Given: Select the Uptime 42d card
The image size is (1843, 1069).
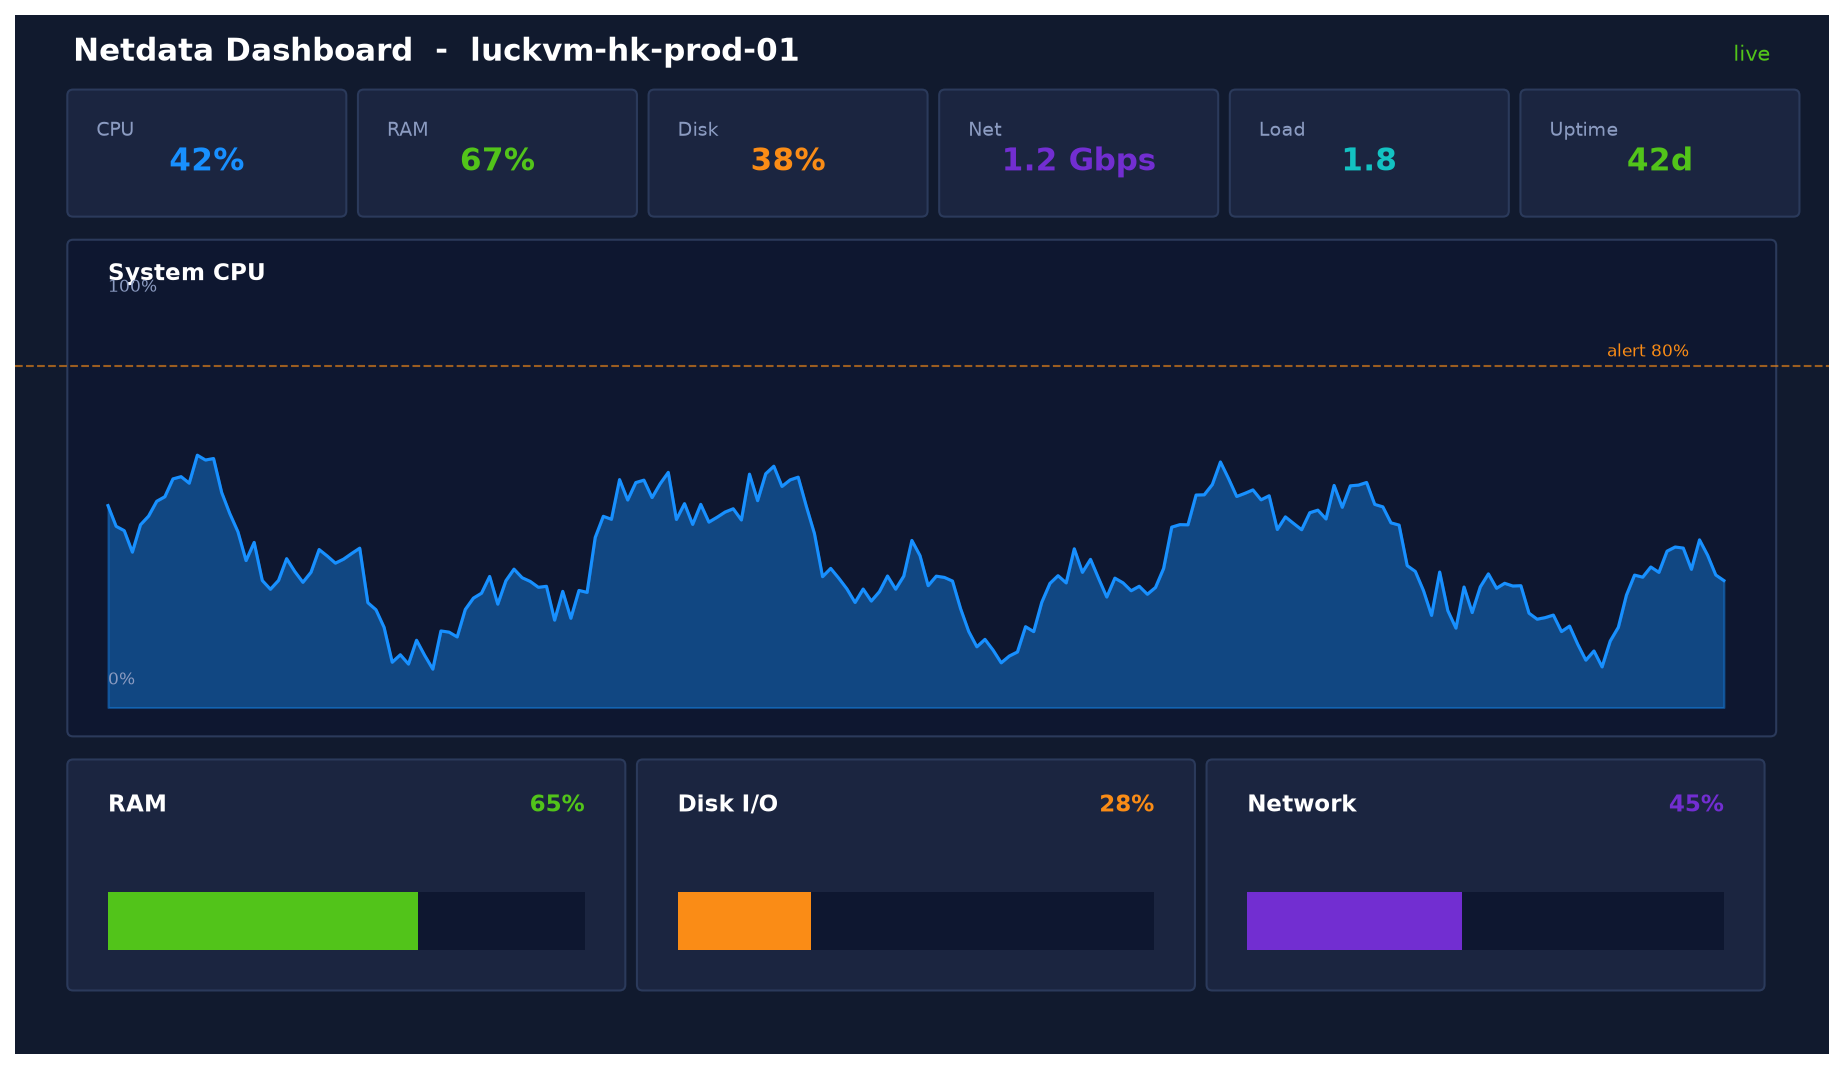Looking at the screenshot, I should tap(1660, 153).
